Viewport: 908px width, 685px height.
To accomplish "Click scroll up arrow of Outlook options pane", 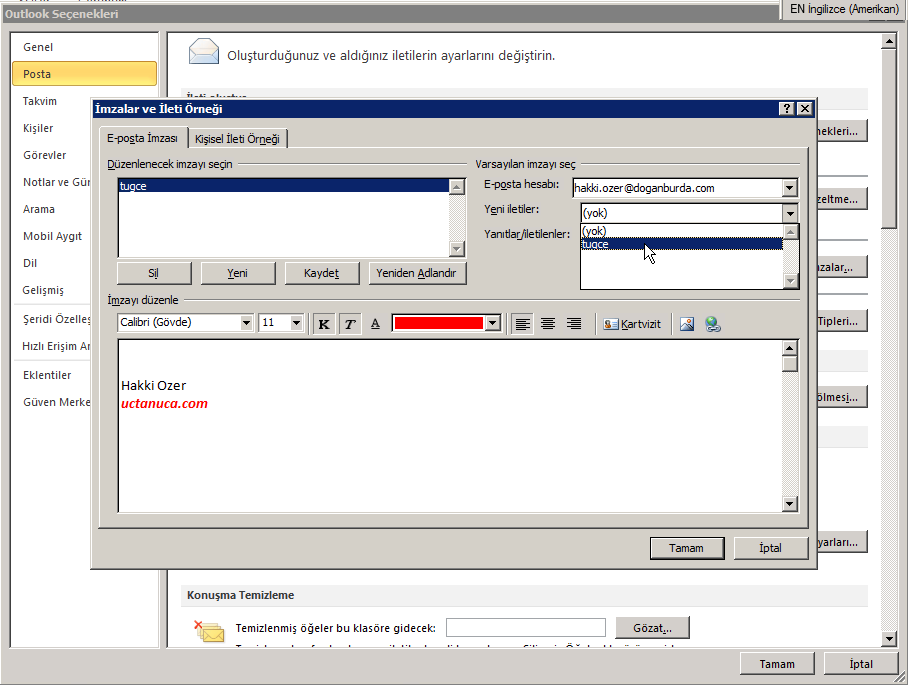I will tap(889, 41).
